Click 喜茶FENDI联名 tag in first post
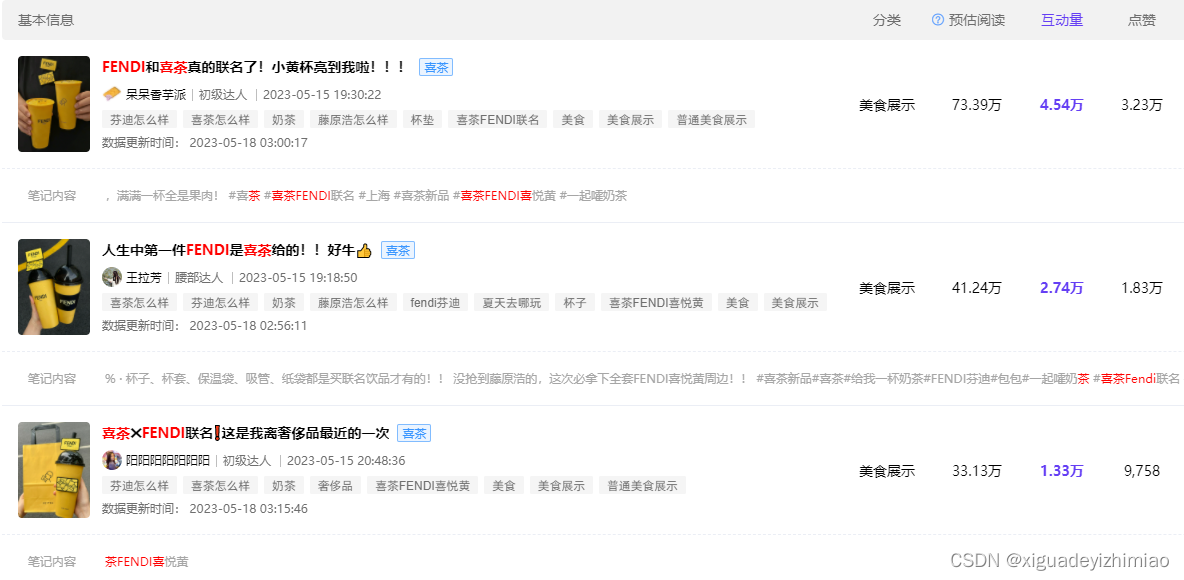Screen dimensions: 1184x580 coord(498,119)
